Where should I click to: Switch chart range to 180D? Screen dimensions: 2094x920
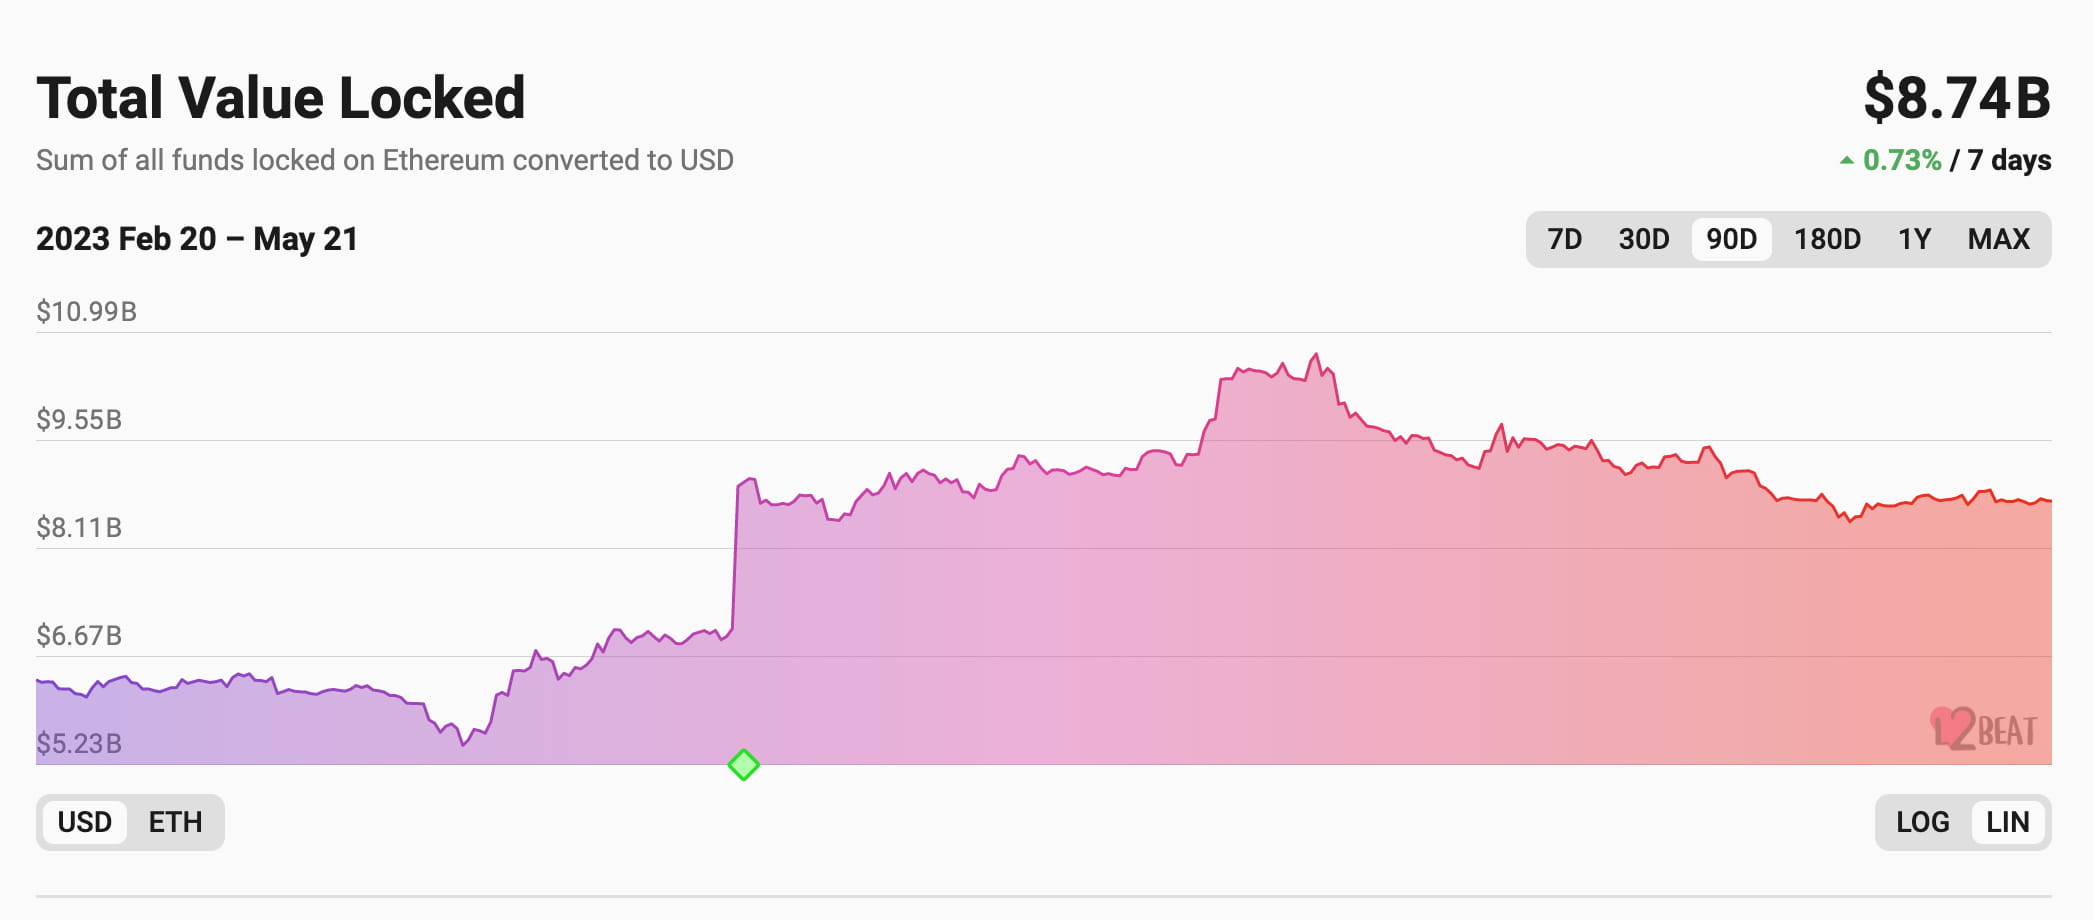[1826, 239]
